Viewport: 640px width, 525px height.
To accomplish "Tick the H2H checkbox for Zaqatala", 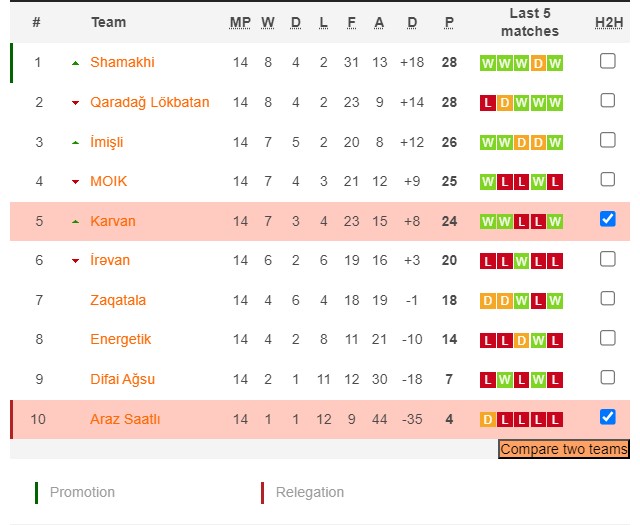I will (607, 298).
